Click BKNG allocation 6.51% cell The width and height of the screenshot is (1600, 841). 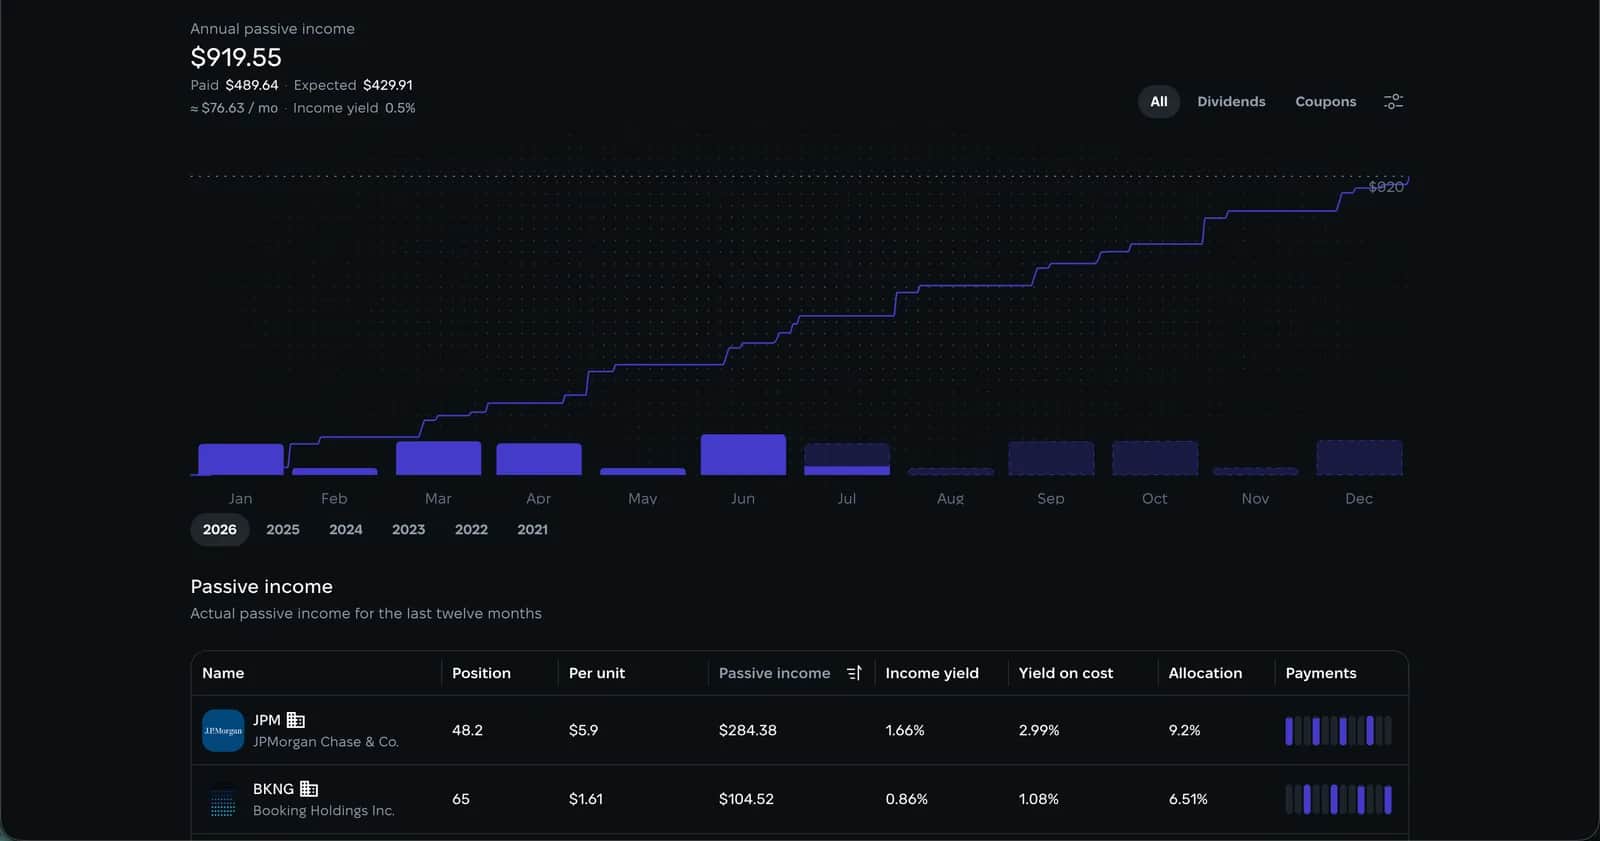pyautogui.click(x=1188, y=799)
